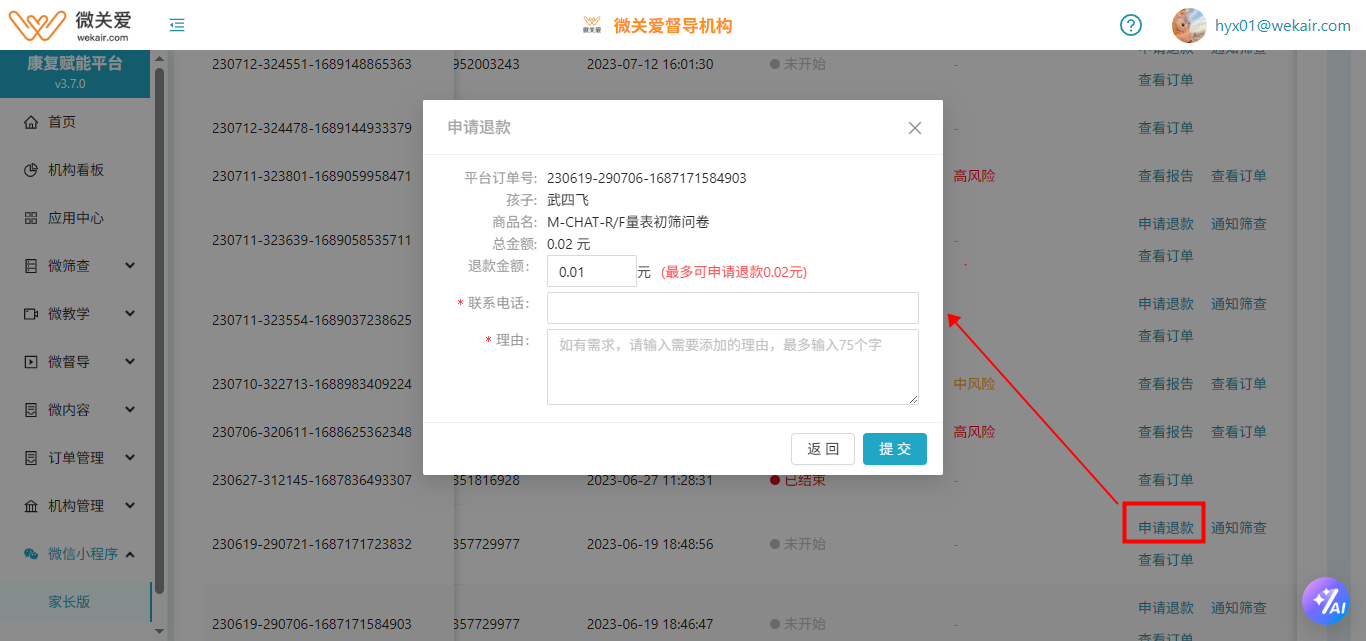Expand the 订单管理 sidebar menu
The image size is (1366, 641).
[x=80, y=458]
